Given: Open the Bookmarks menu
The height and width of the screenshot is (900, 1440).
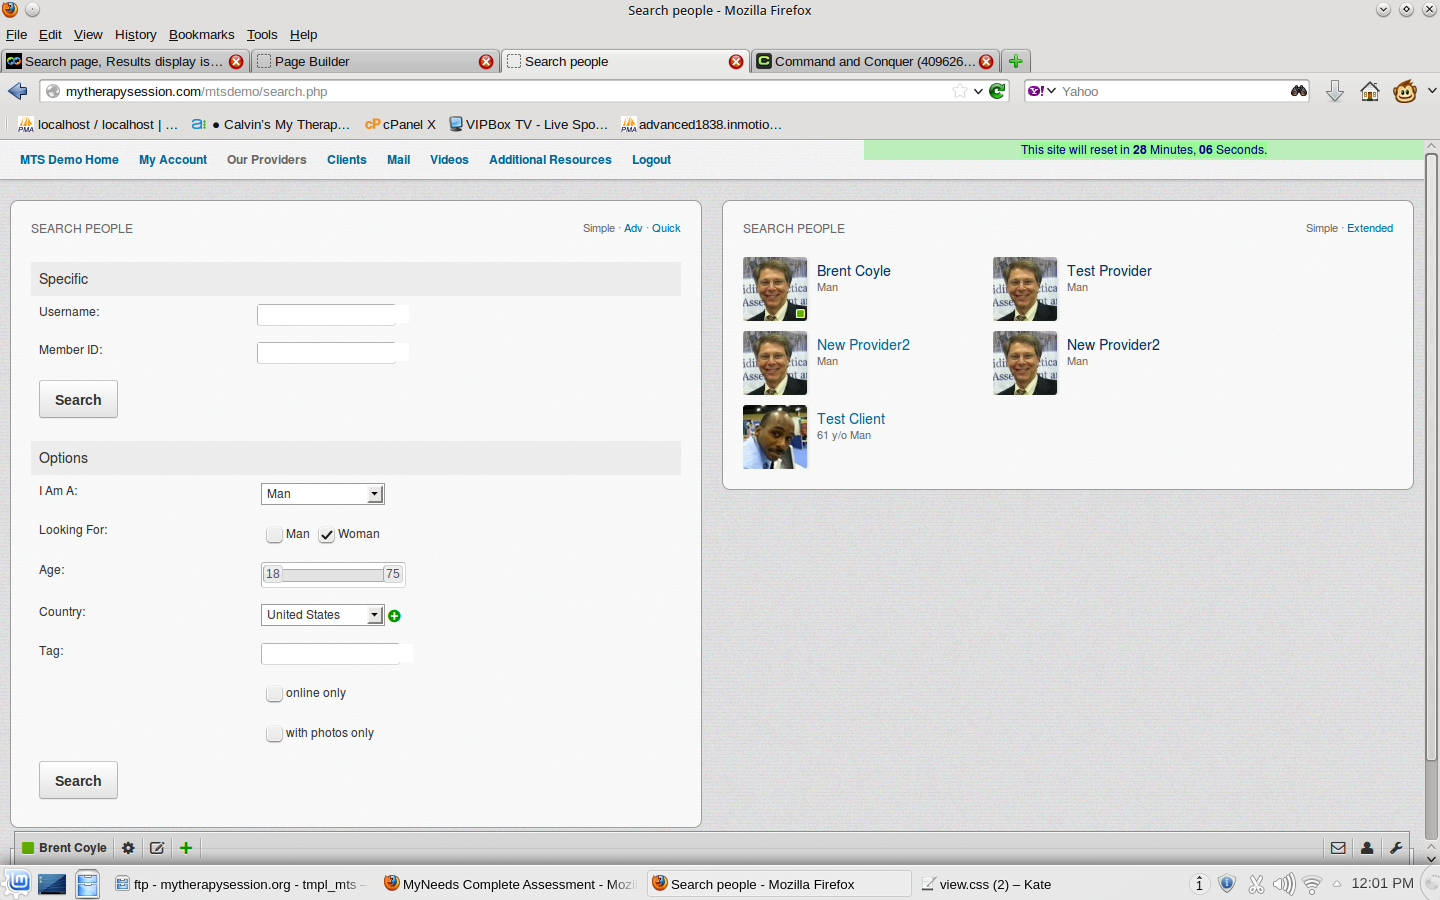Looking at the screenshot, I should [201, 34].
